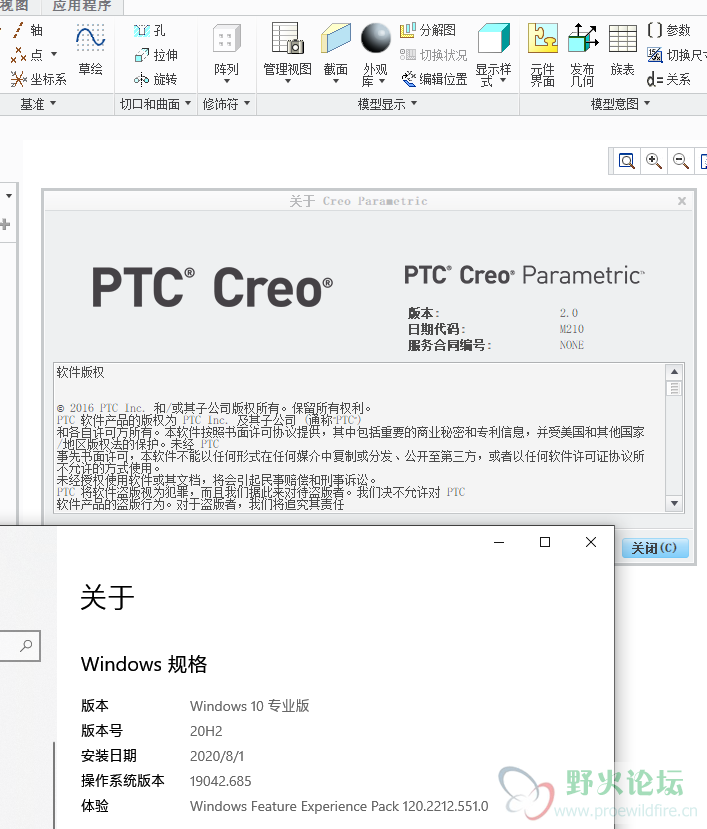707x829 pixels.
Task: Open the Appearance Gallery (外观库)
Action: [375, 53]
